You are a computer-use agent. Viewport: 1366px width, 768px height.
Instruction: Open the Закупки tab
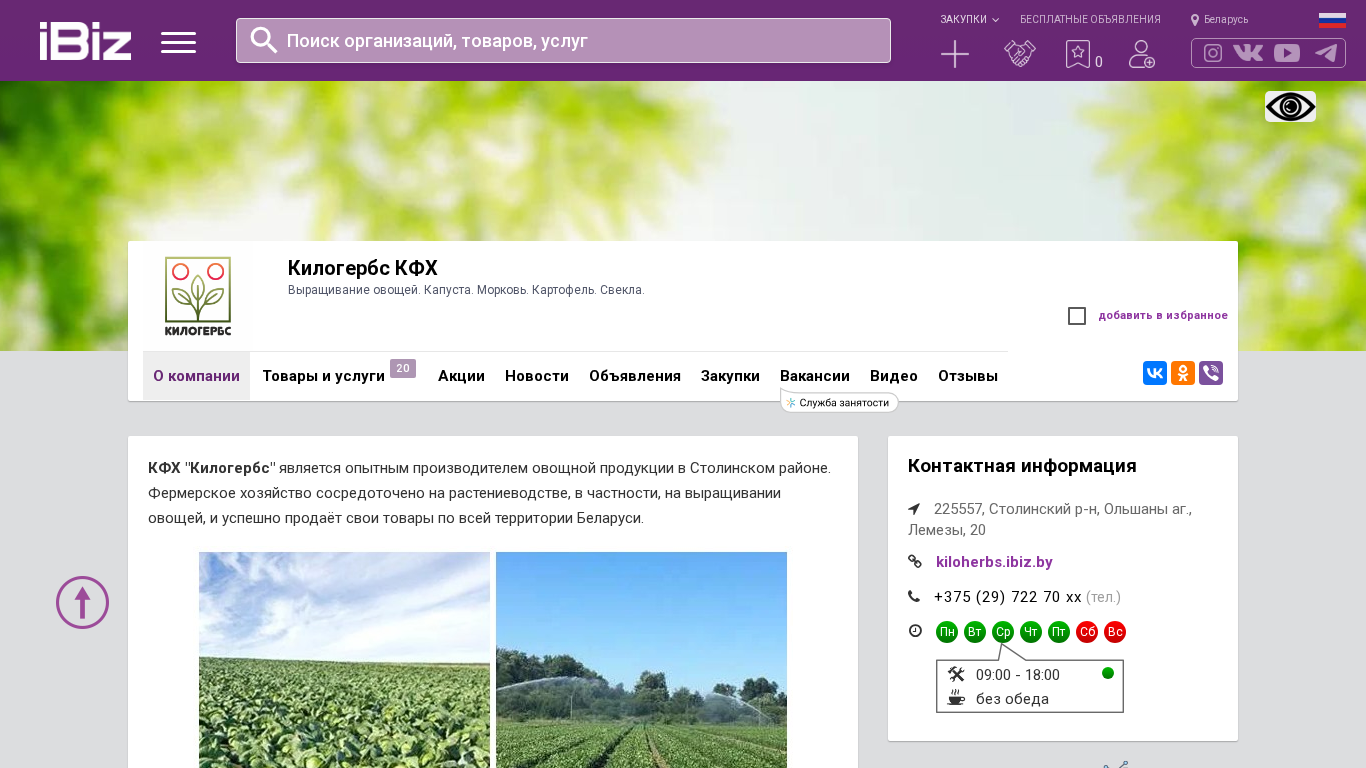point(730,376)
